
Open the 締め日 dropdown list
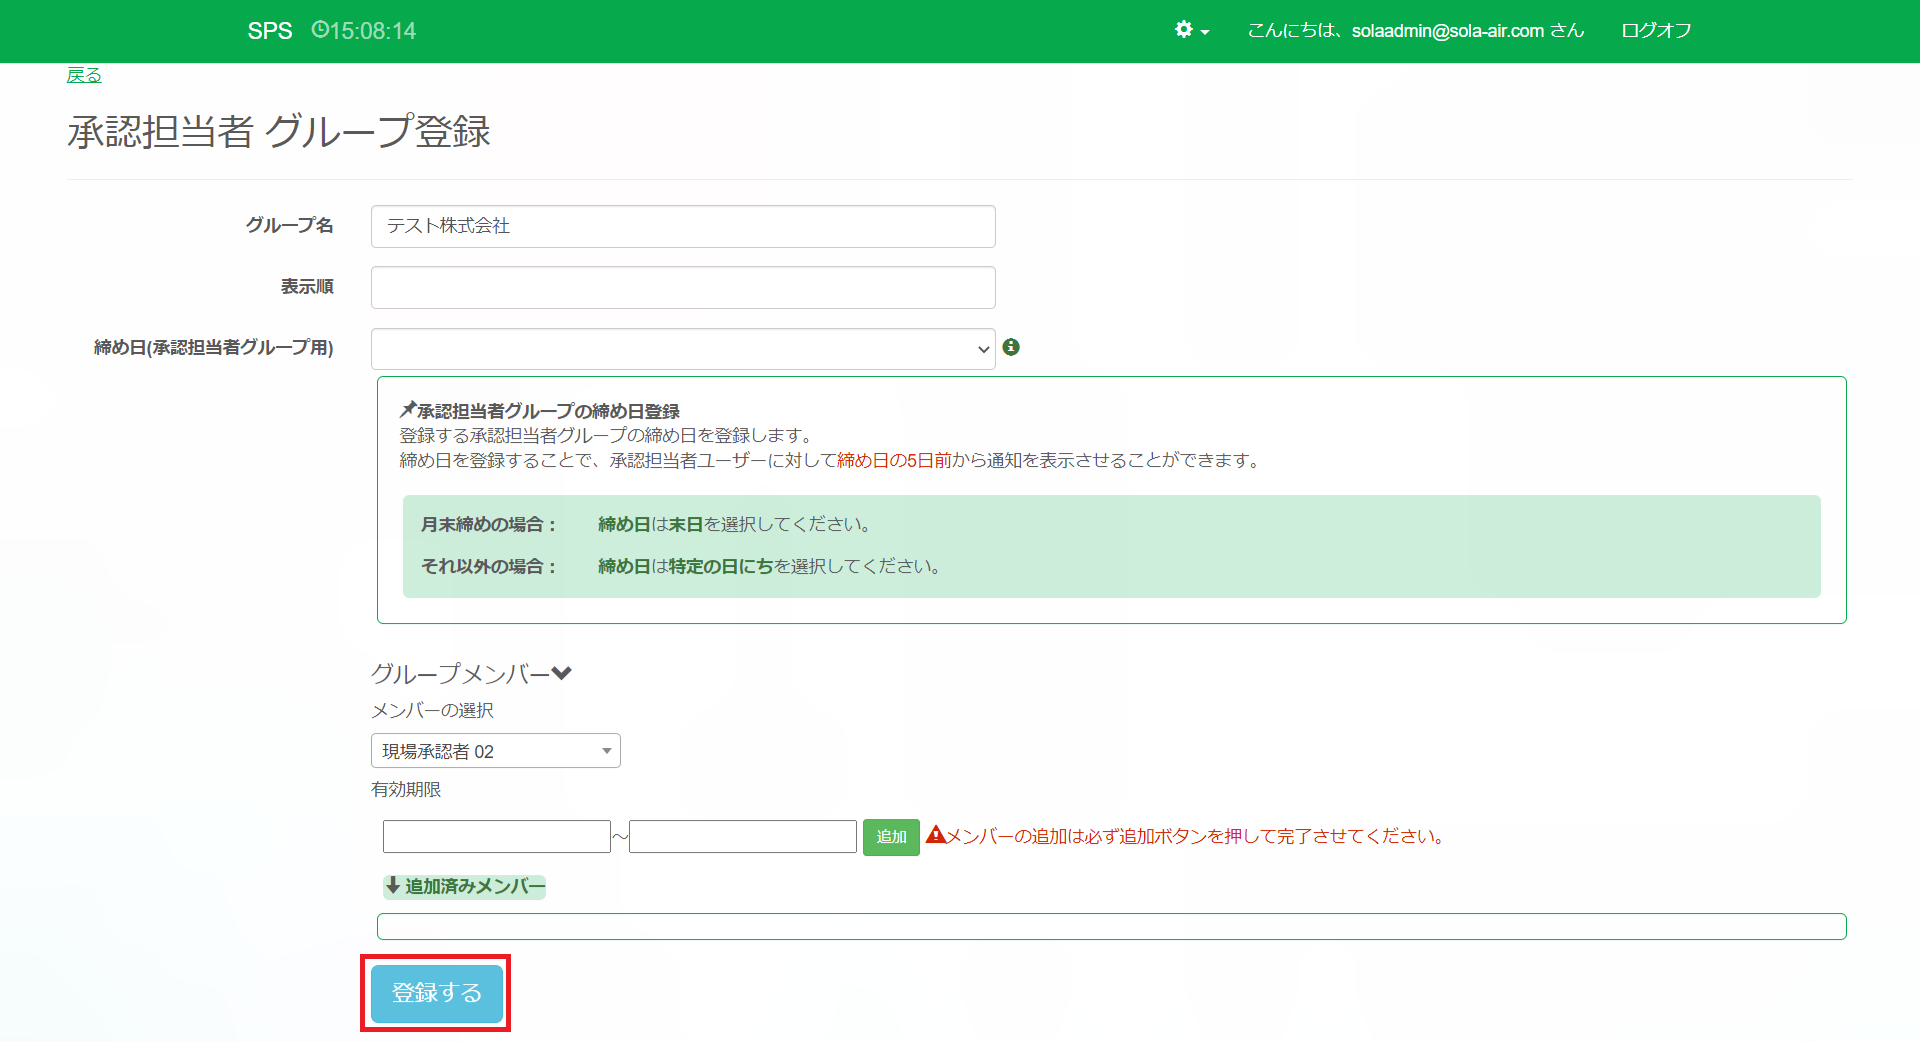click(x=683, y=349)
